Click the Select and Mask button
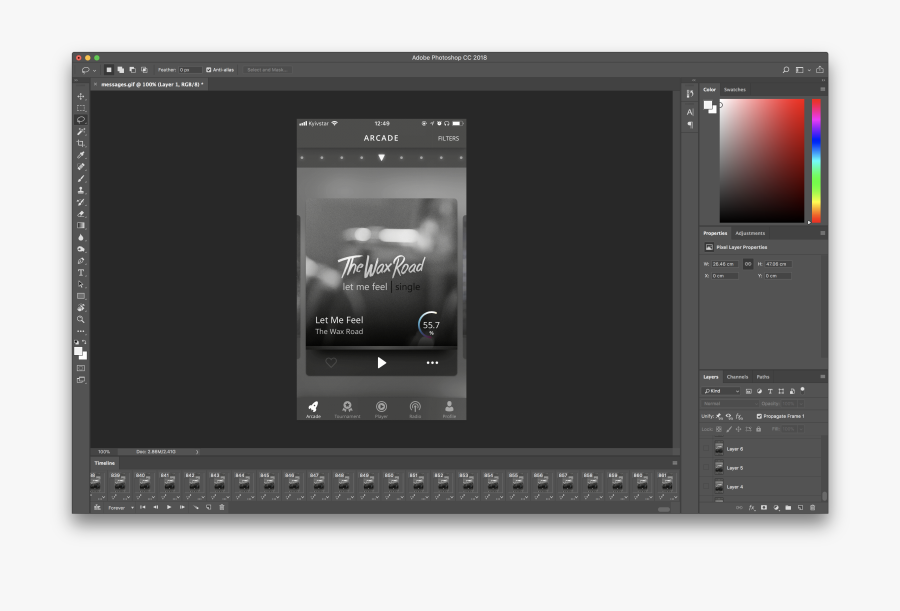The height and width of the screenshot is (611, 900). [x=267, y=70]
